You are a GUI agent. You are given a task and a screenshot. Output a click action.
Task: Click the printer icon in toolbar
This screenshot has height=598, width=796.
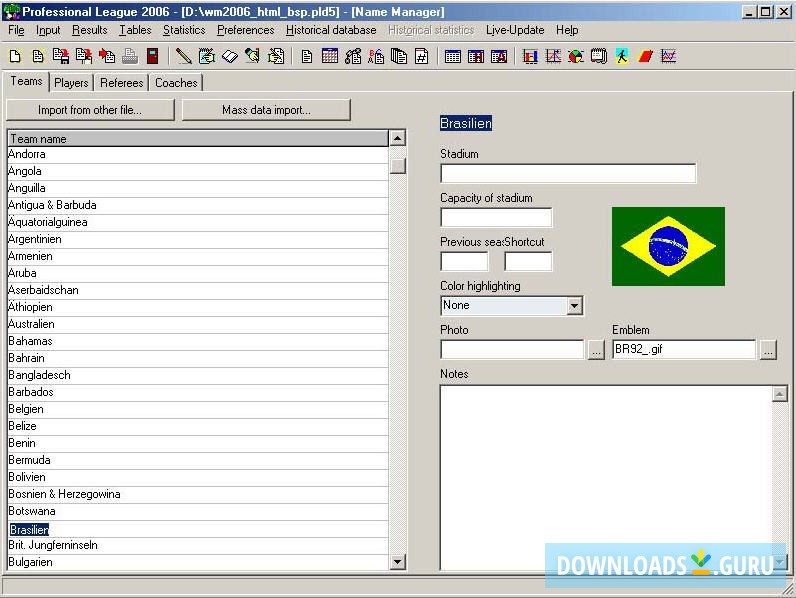(x=129, y=57)
